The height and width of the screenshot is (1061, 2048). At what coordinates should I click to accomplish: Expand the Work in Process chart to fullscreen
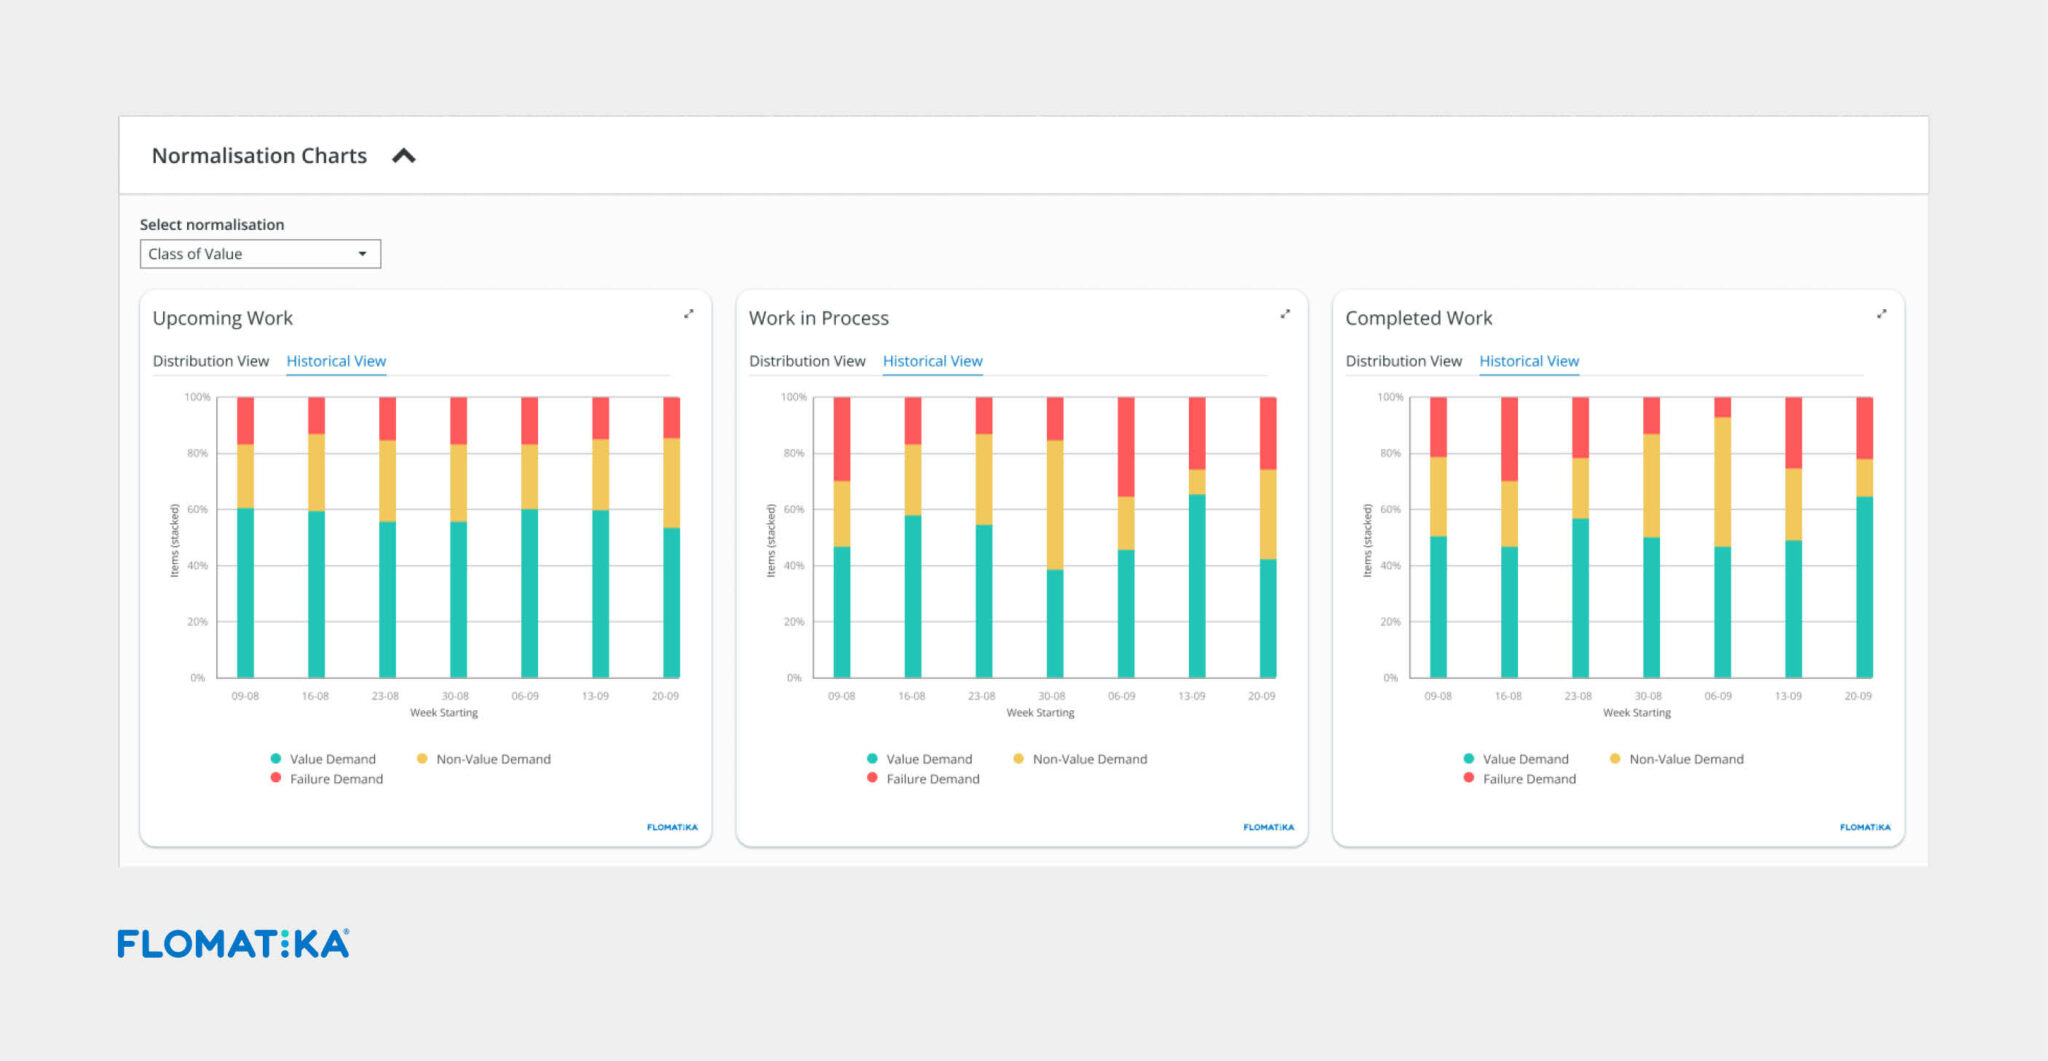(x=1285, y=314)
